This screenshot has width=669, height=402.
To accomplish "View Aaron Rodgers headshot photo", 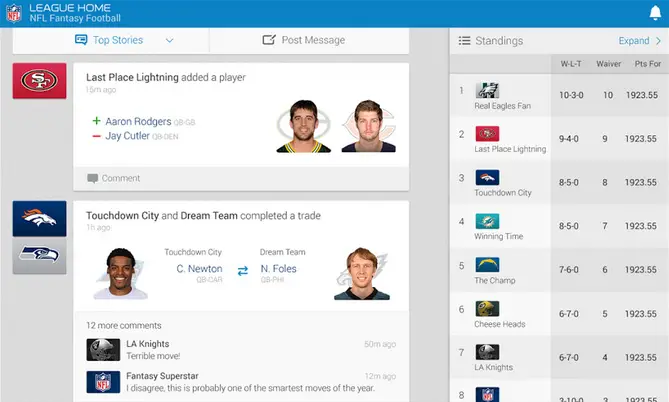I will pyautogui.click(x=303, y=126).
